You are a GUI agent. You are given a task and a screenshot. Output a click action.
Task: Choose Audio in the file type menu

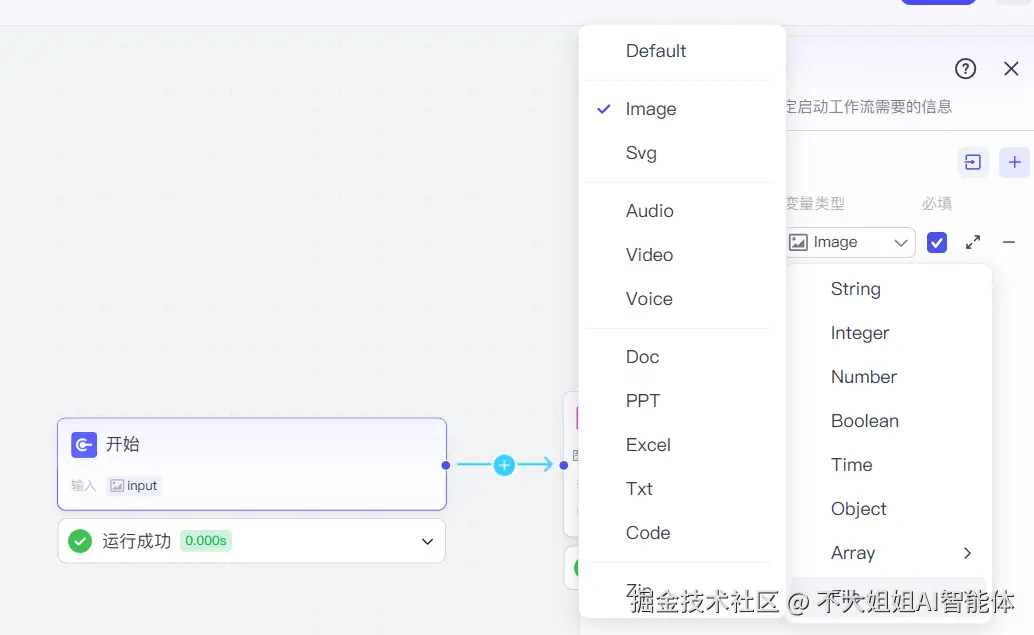(650, 211)
